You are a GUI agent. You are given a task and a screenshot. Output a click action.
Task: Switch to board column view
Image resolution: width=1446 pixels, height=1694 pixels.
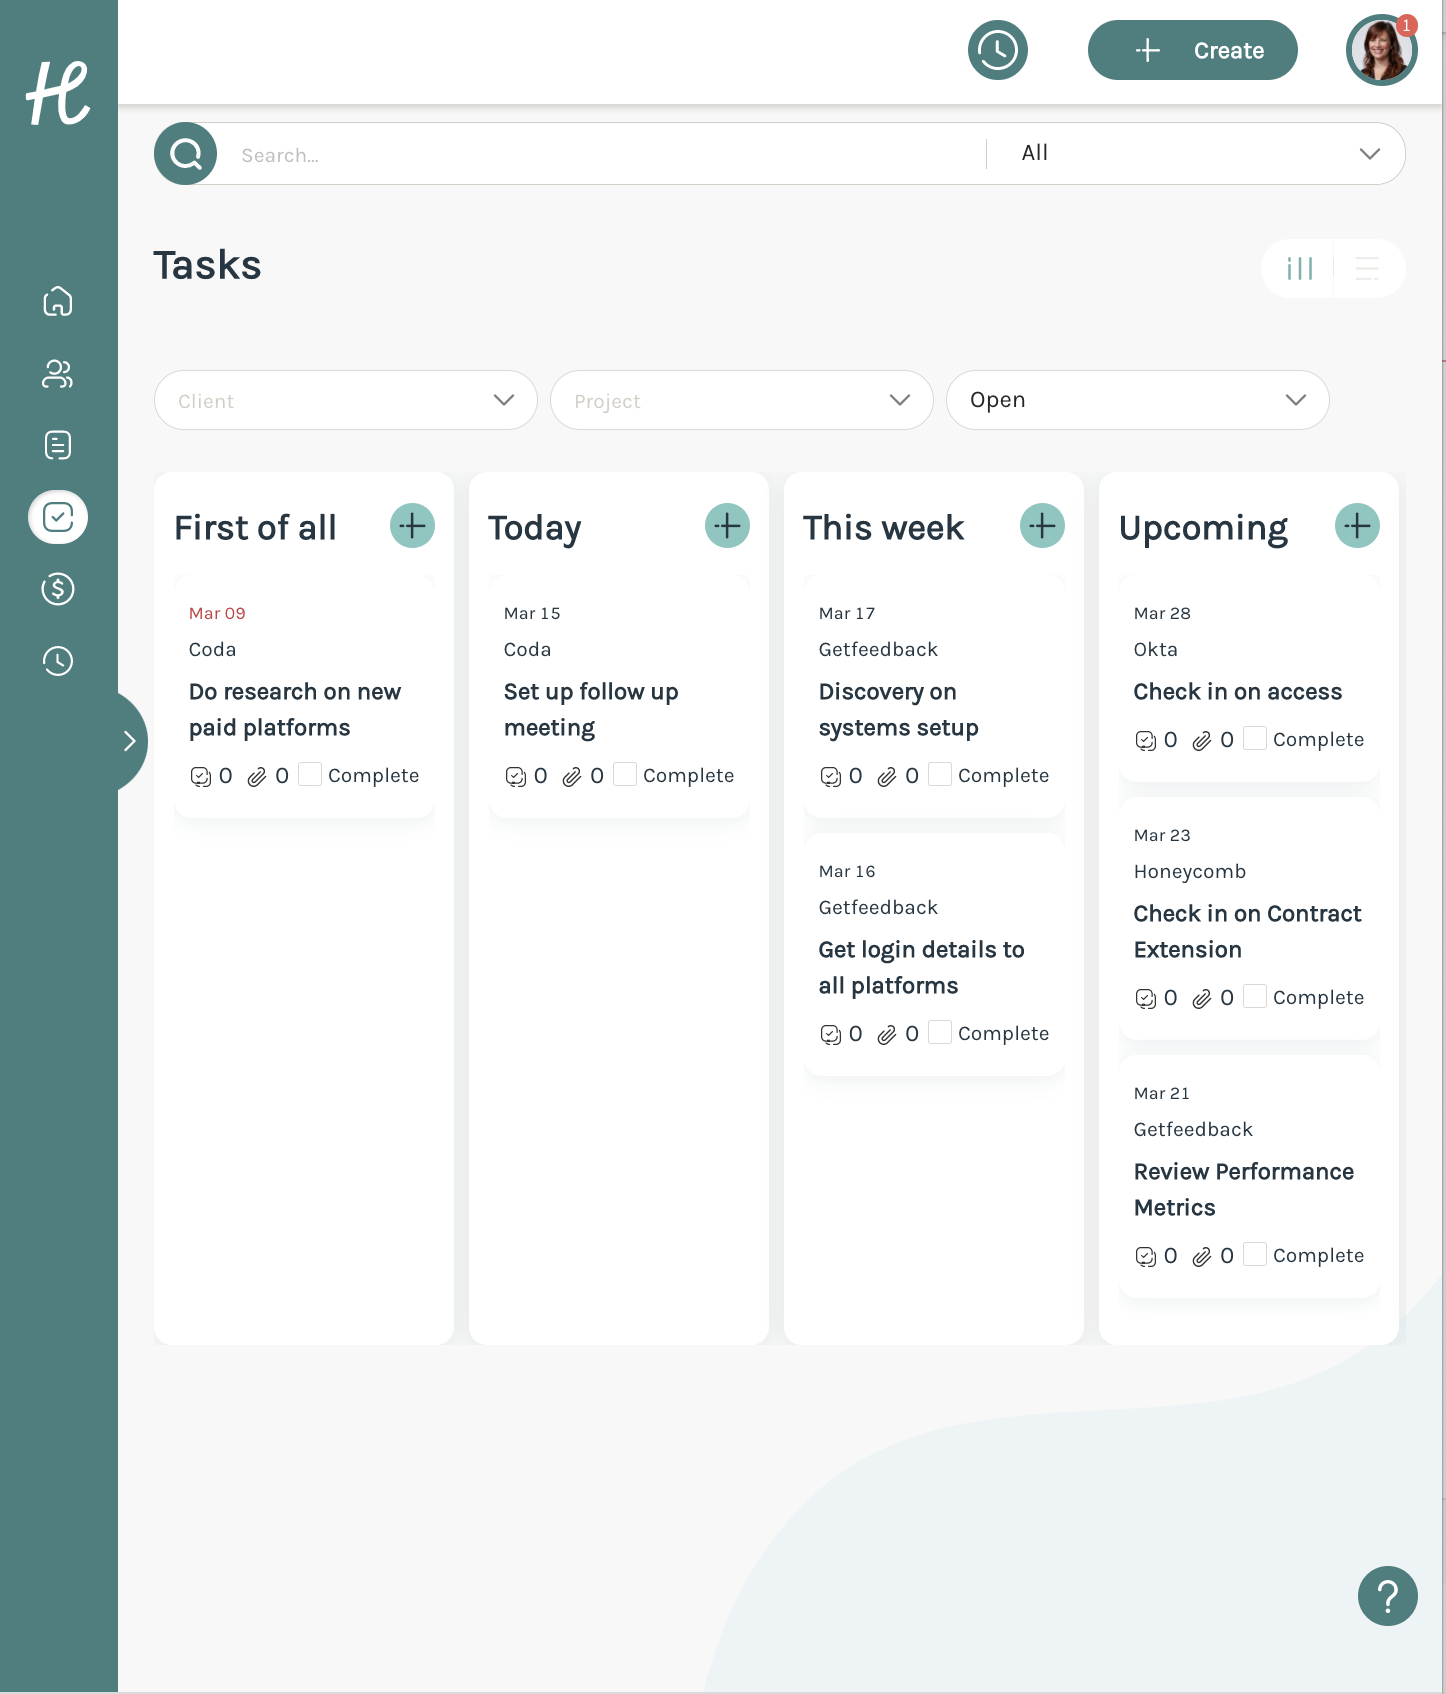[1299, 268]
